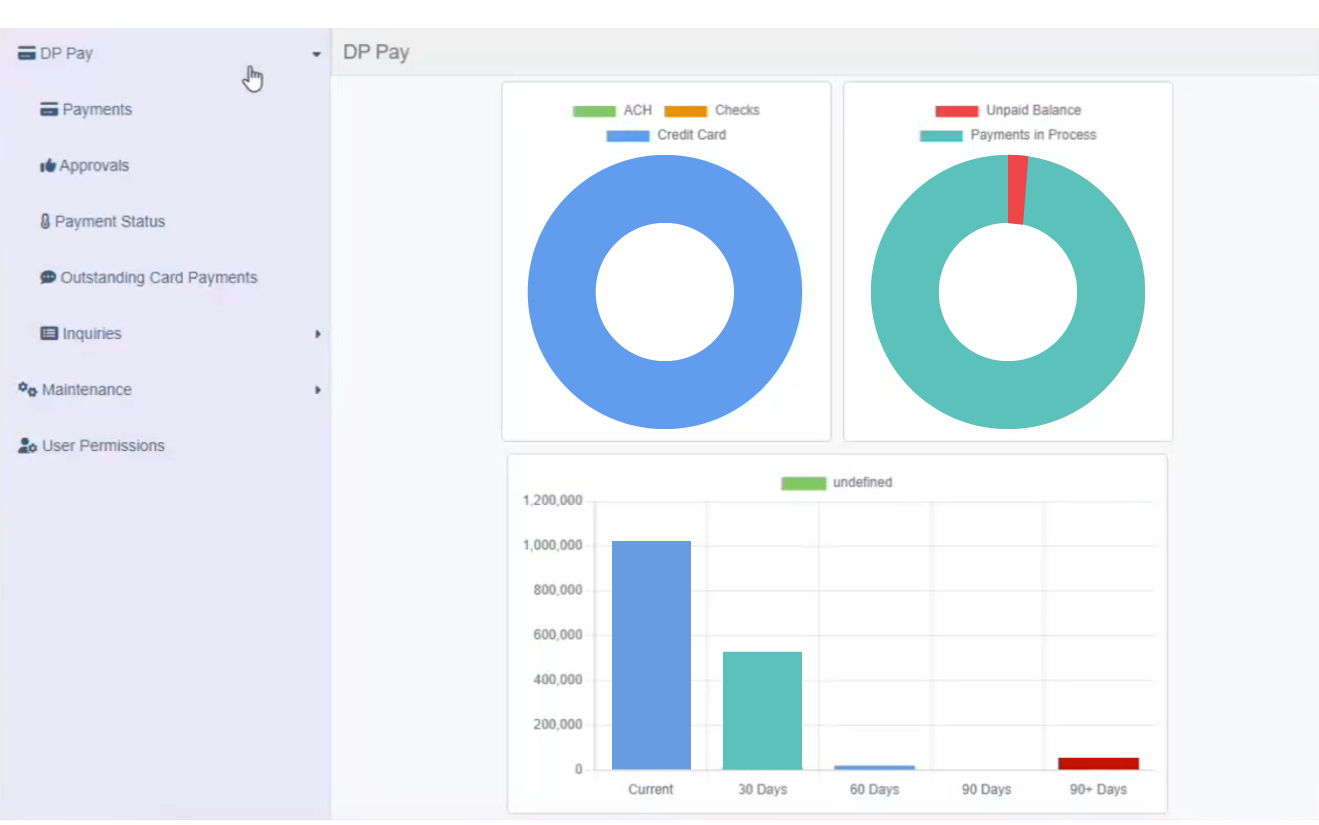Screen dimensions: 1319x825
Task: Click the Current bar in aging chart
Action: pos(651,655)
